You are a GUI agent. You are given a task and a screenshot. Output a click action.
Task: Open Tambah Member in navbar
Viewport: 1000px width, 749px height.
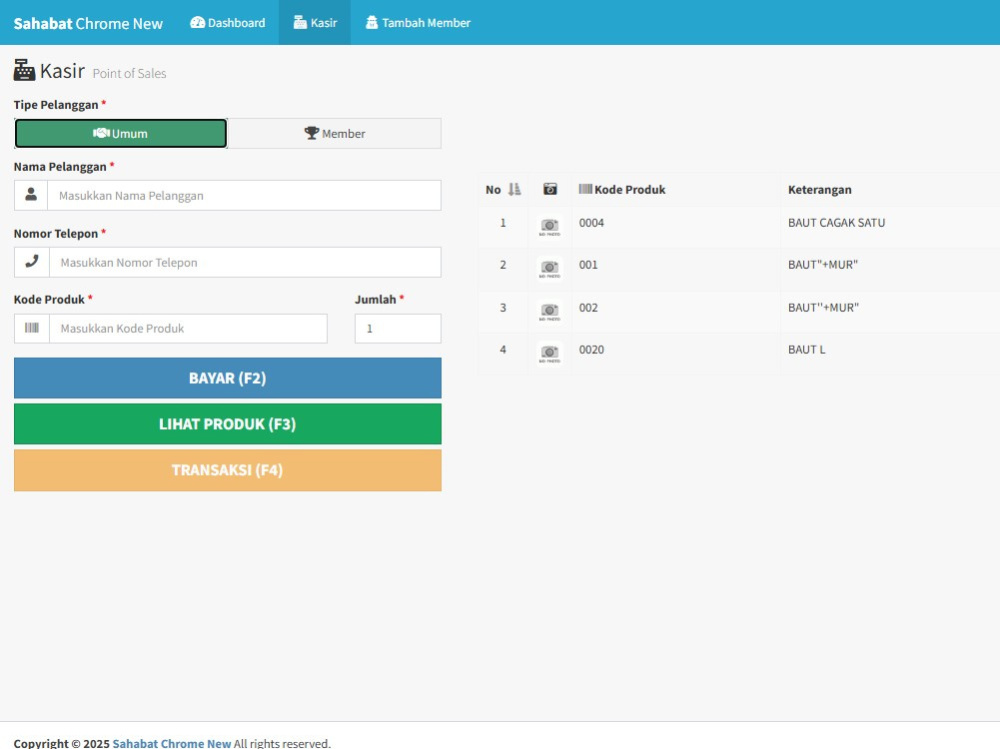pyautogui.click(x=418, y=22)
